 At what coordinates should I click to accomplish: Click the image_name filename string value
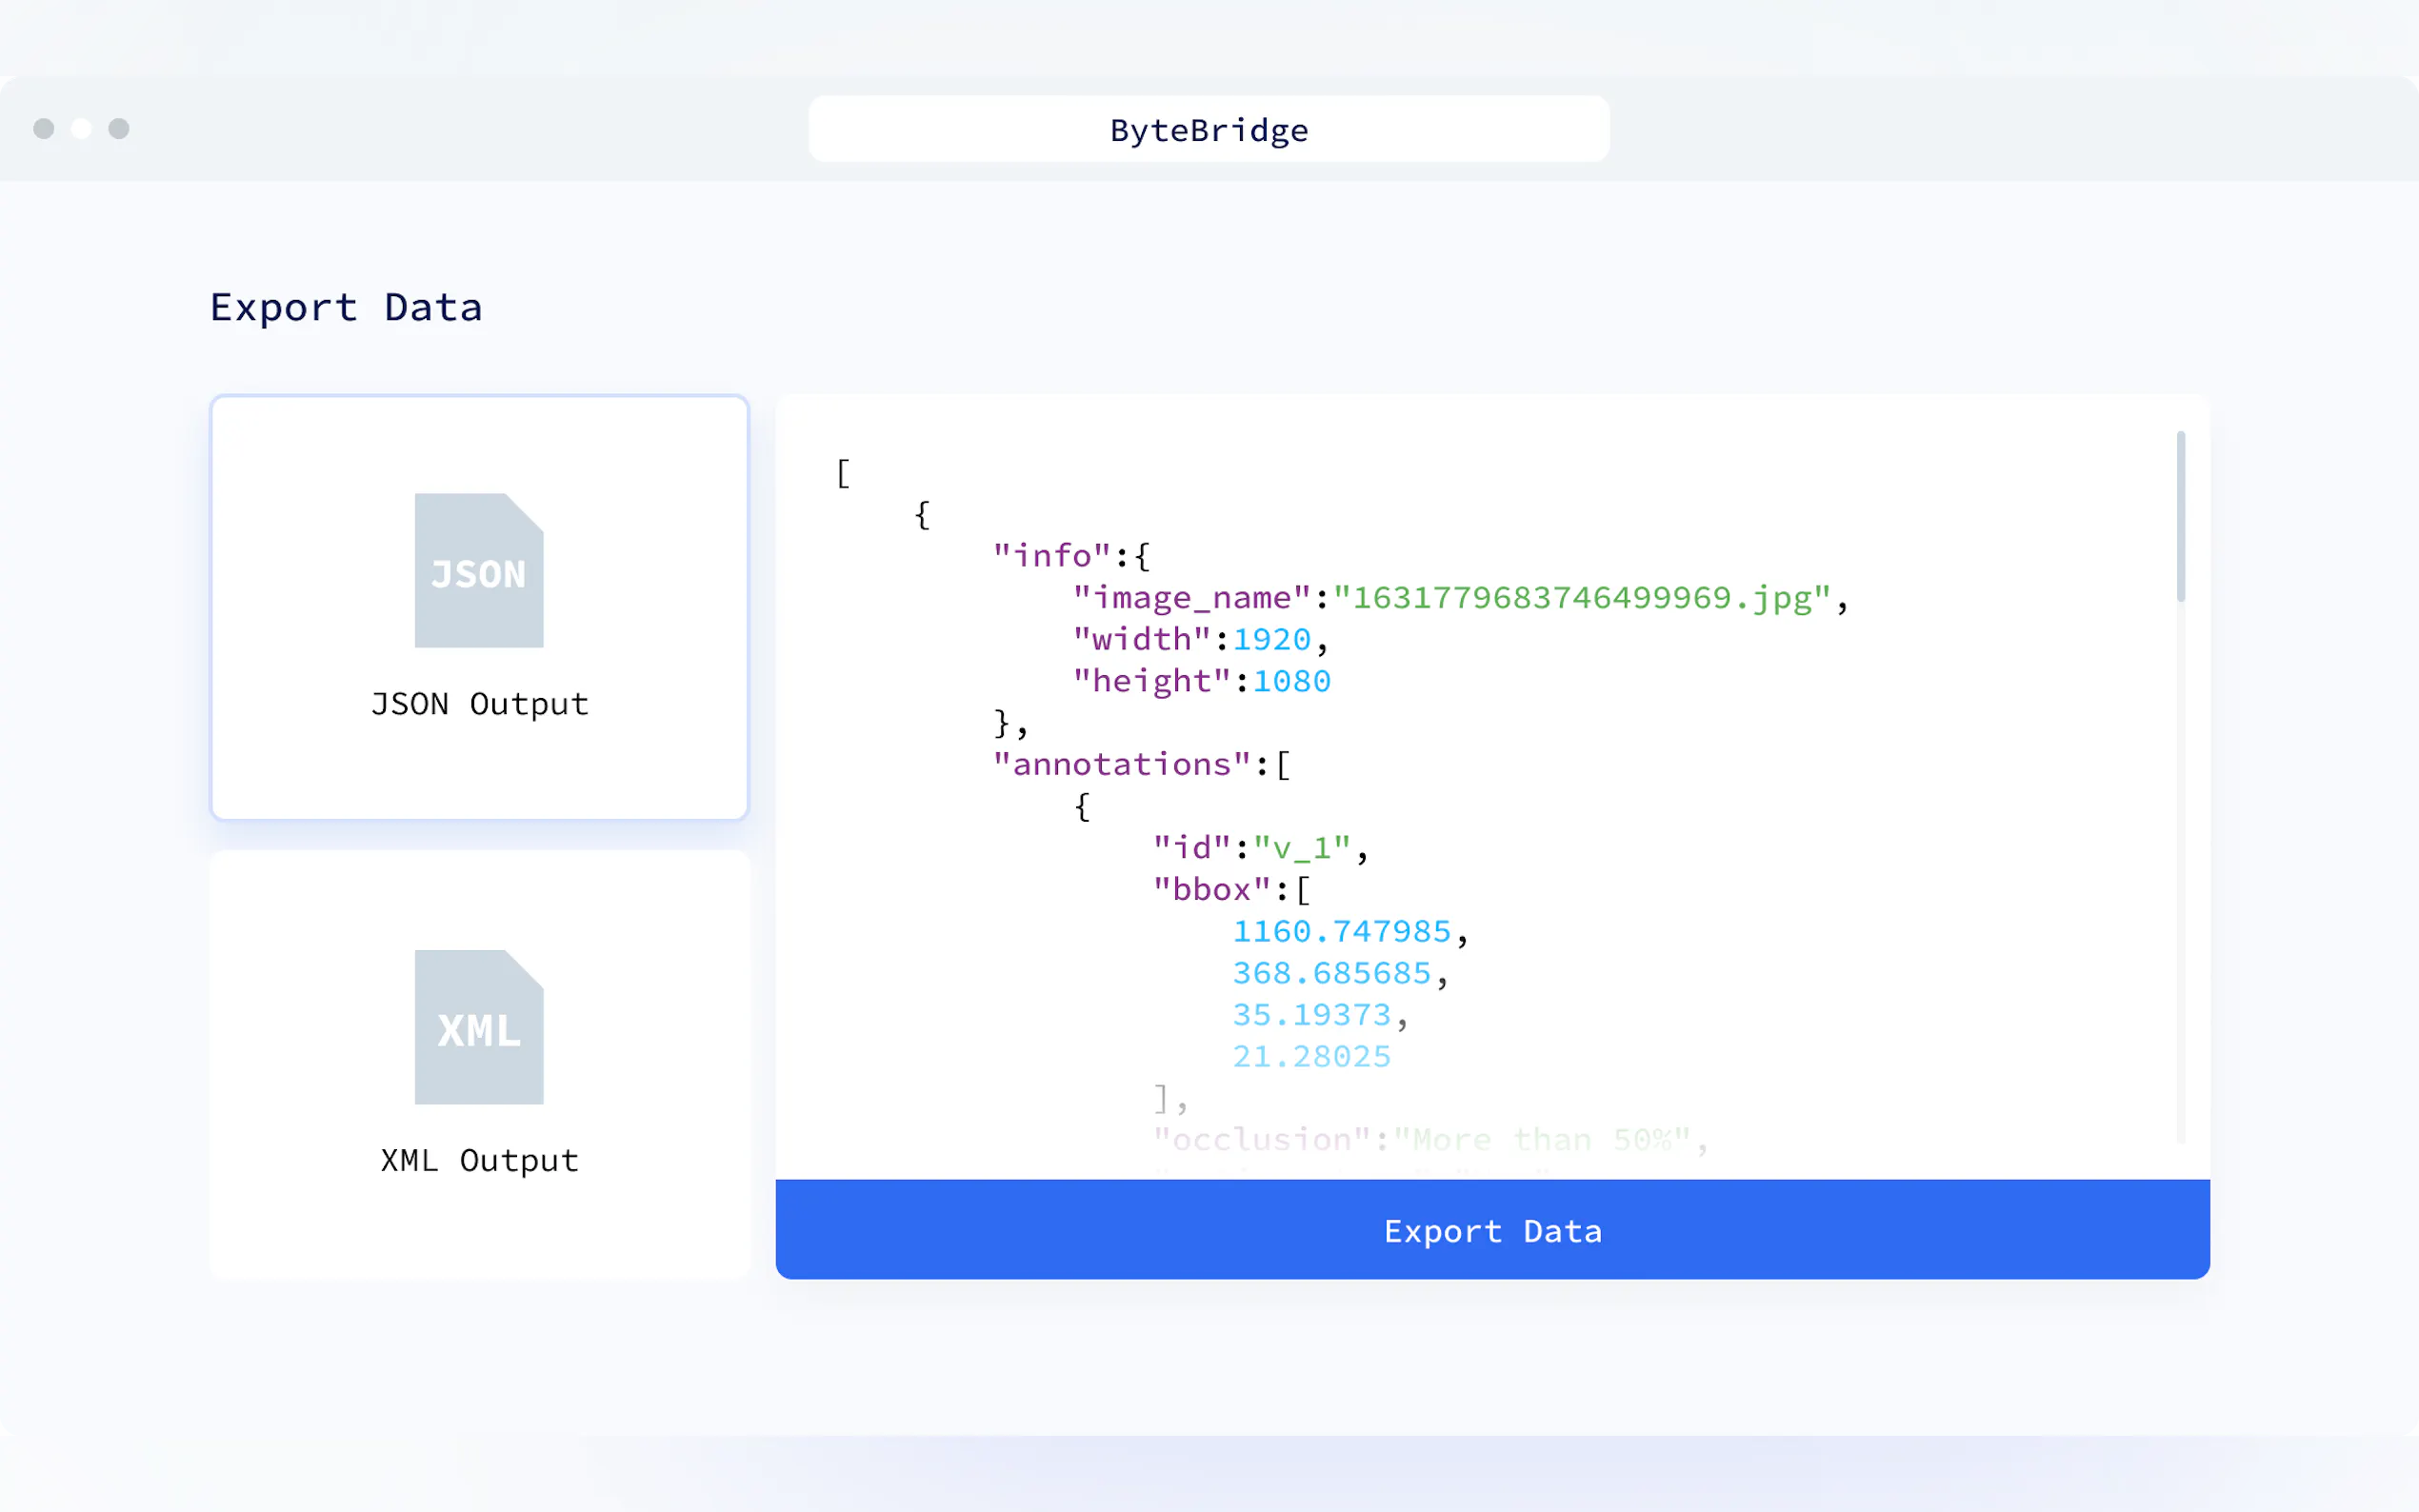1582,598
